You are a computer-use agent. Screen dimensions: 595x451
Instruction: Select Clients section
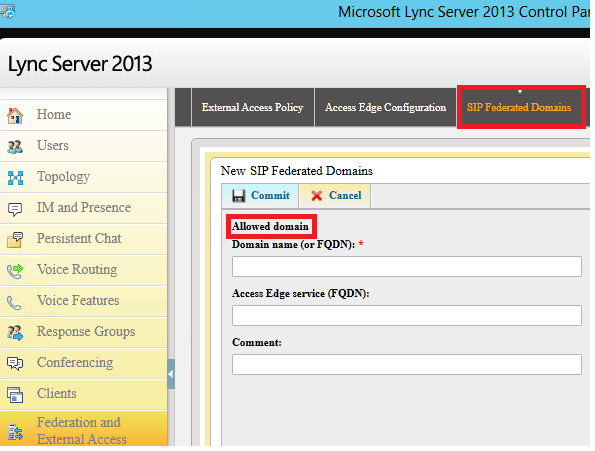tap(83, 394)
